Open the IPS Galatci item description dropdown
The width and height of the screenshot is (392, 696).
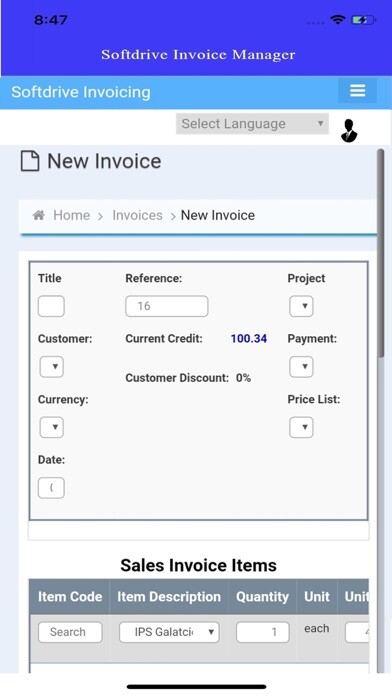(169, 632)
